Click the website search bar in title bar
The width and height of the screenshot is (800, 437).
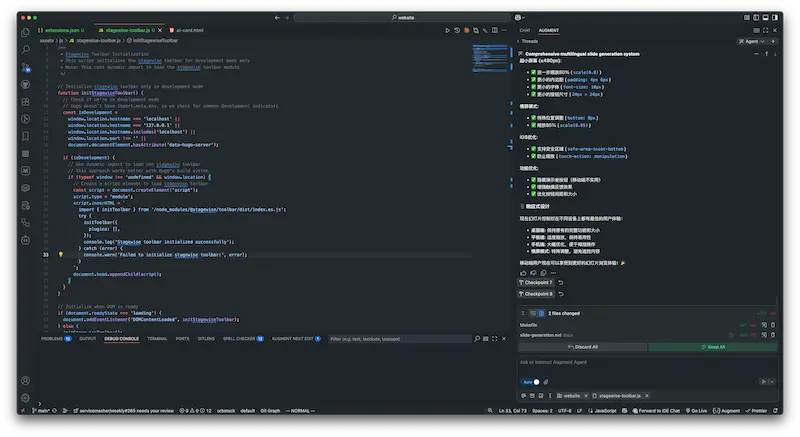pos(403,17)
